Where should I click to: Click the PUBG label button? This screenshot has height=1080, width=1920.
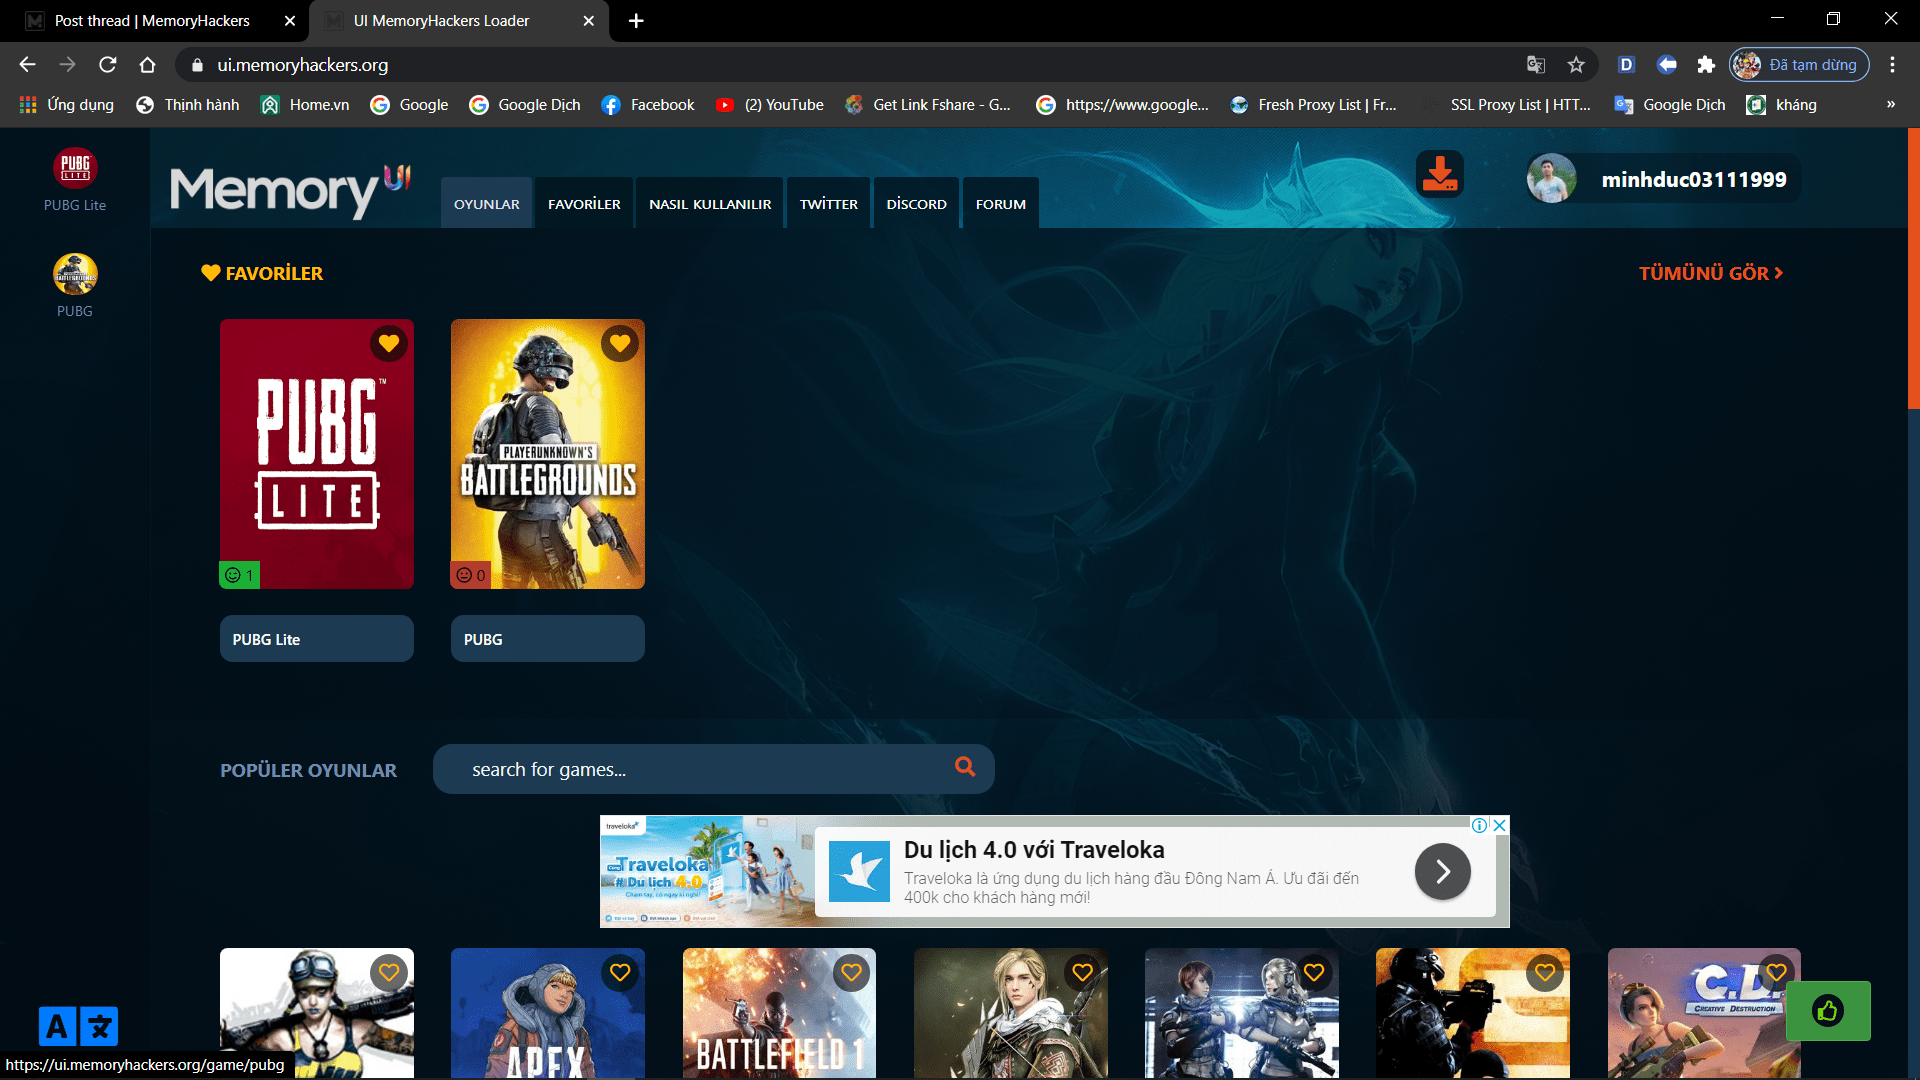548,639
